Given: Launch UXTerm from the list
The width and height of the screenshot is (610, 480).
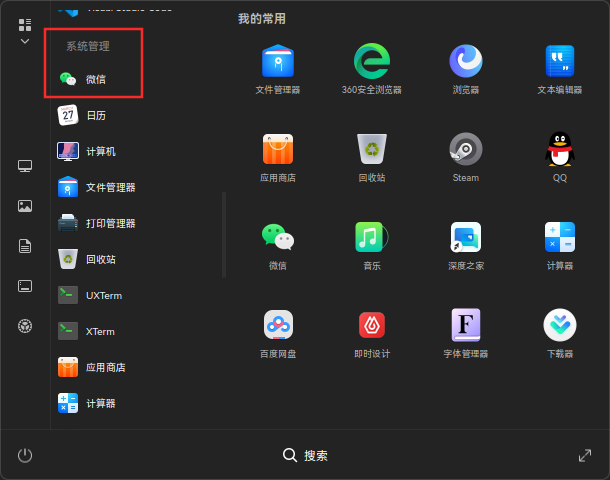Looking at the screenshot, I should [89, 295].
